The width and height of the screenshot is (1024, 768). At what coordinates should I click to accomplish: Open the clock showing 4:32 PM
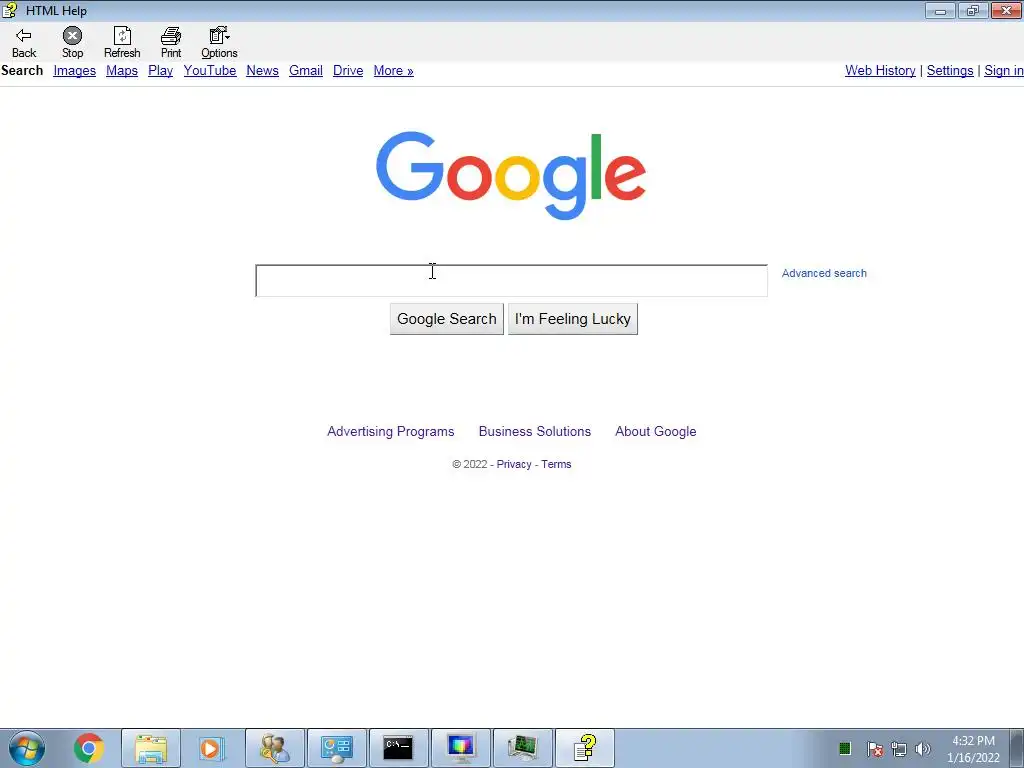(973, 749)
